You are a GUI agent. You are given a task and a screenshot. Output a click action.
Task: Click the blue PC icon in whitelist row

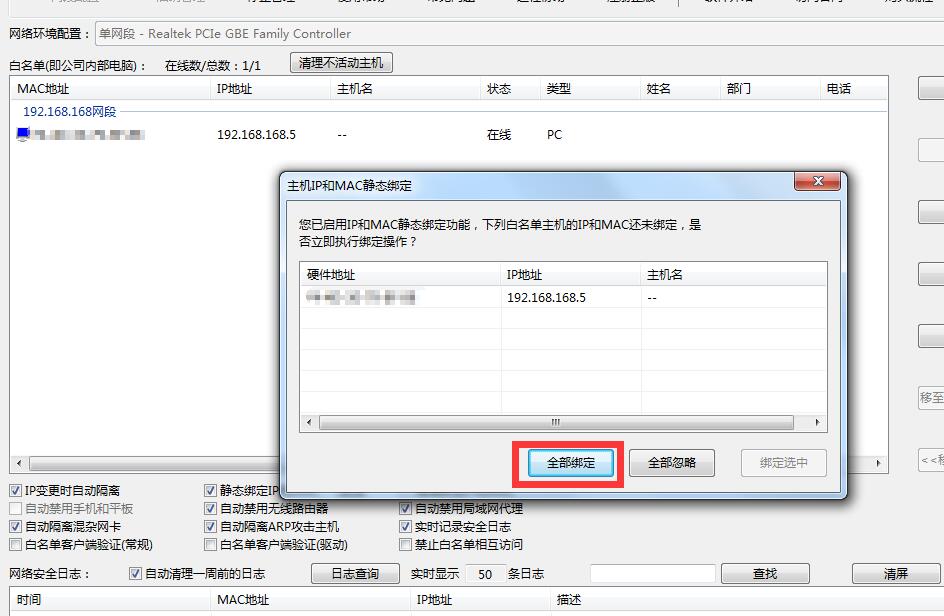(23, 134)
